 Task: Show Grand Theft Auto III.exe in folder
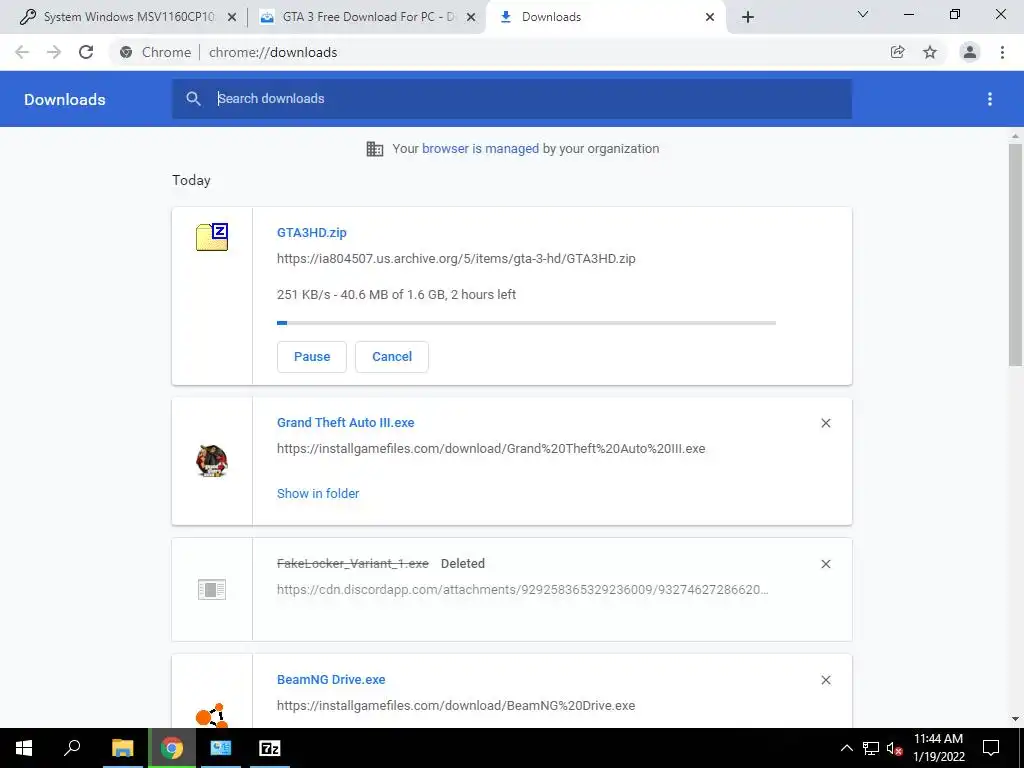pyautogui.click(x=318, y=494)
